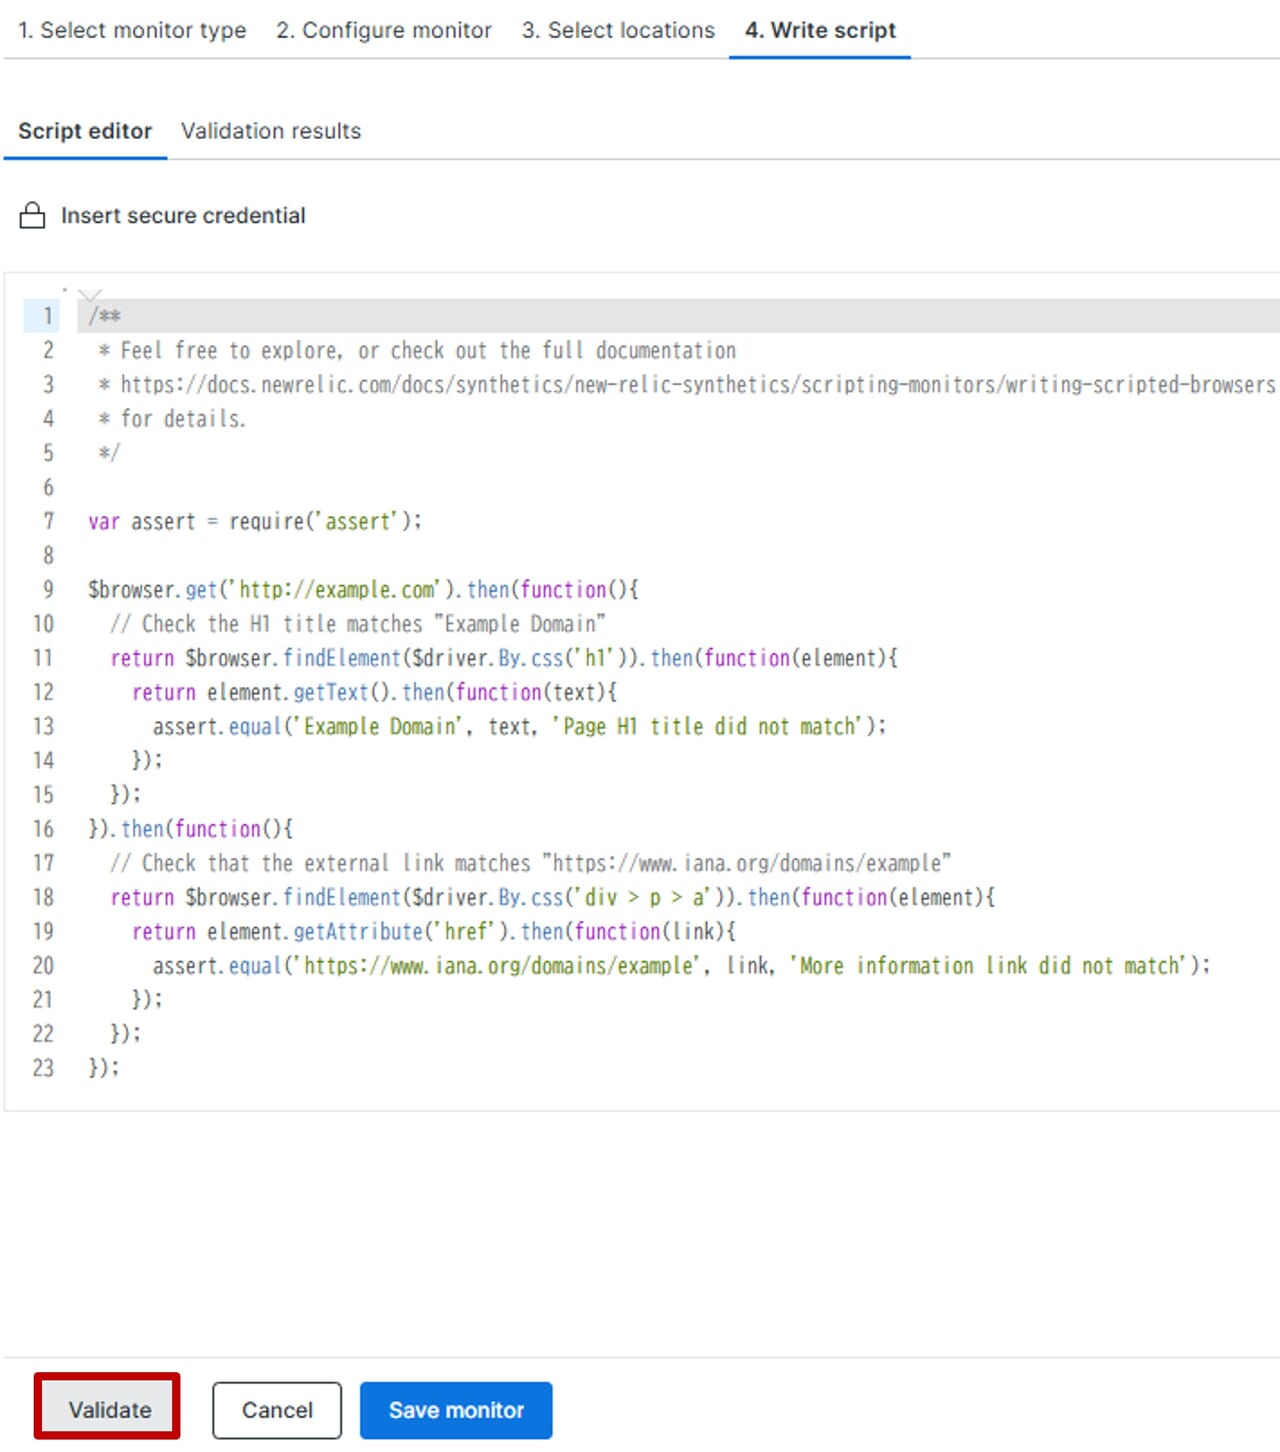1280x1452 pixels.
Task: Cancel the monitor creation
Action: click(277, 1410)
